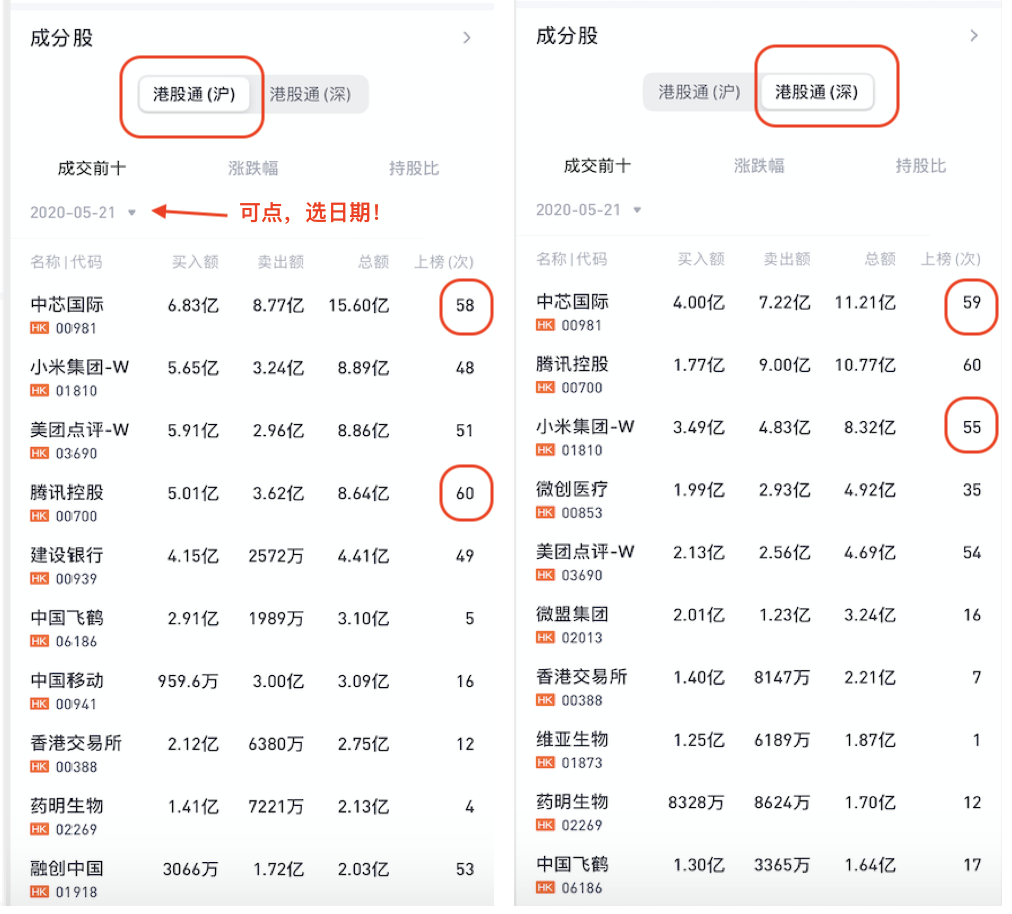Image resolution: width=1012 pixels, height=914 pixels.
Task: Click HK badge of 中芯国际 in right panel
Action: [545, 325]
